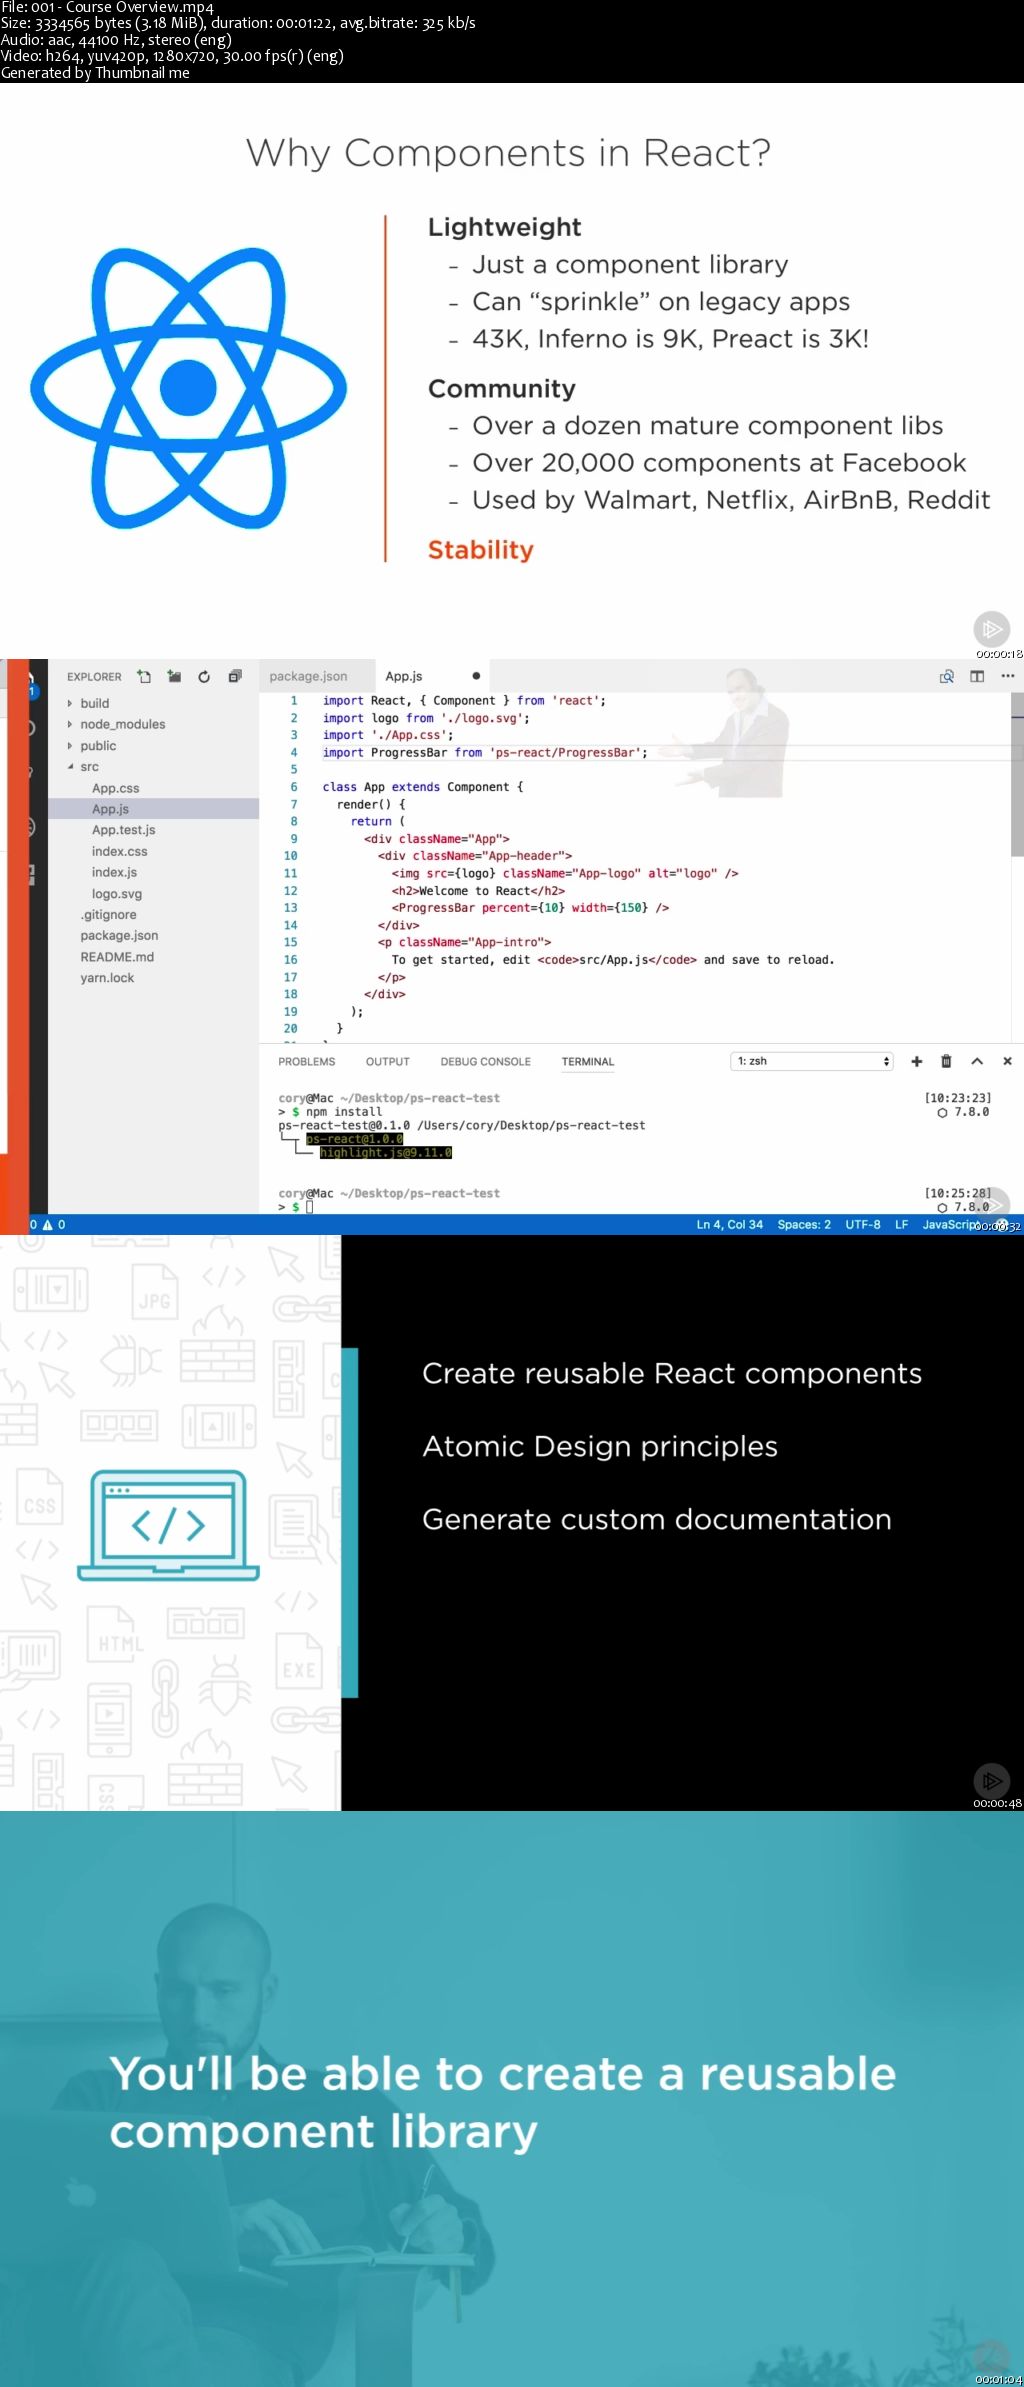Click the unsaved dot on App.js tab
This screenshot has height=2387, width=1024.
(476, 677)
